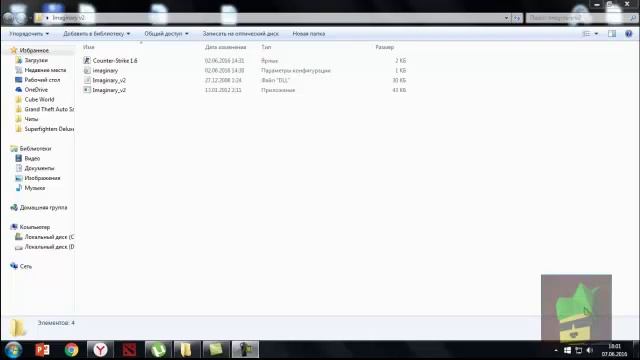
Task: Open Локальный диск (C:) drive
Action: click(49, 237)
